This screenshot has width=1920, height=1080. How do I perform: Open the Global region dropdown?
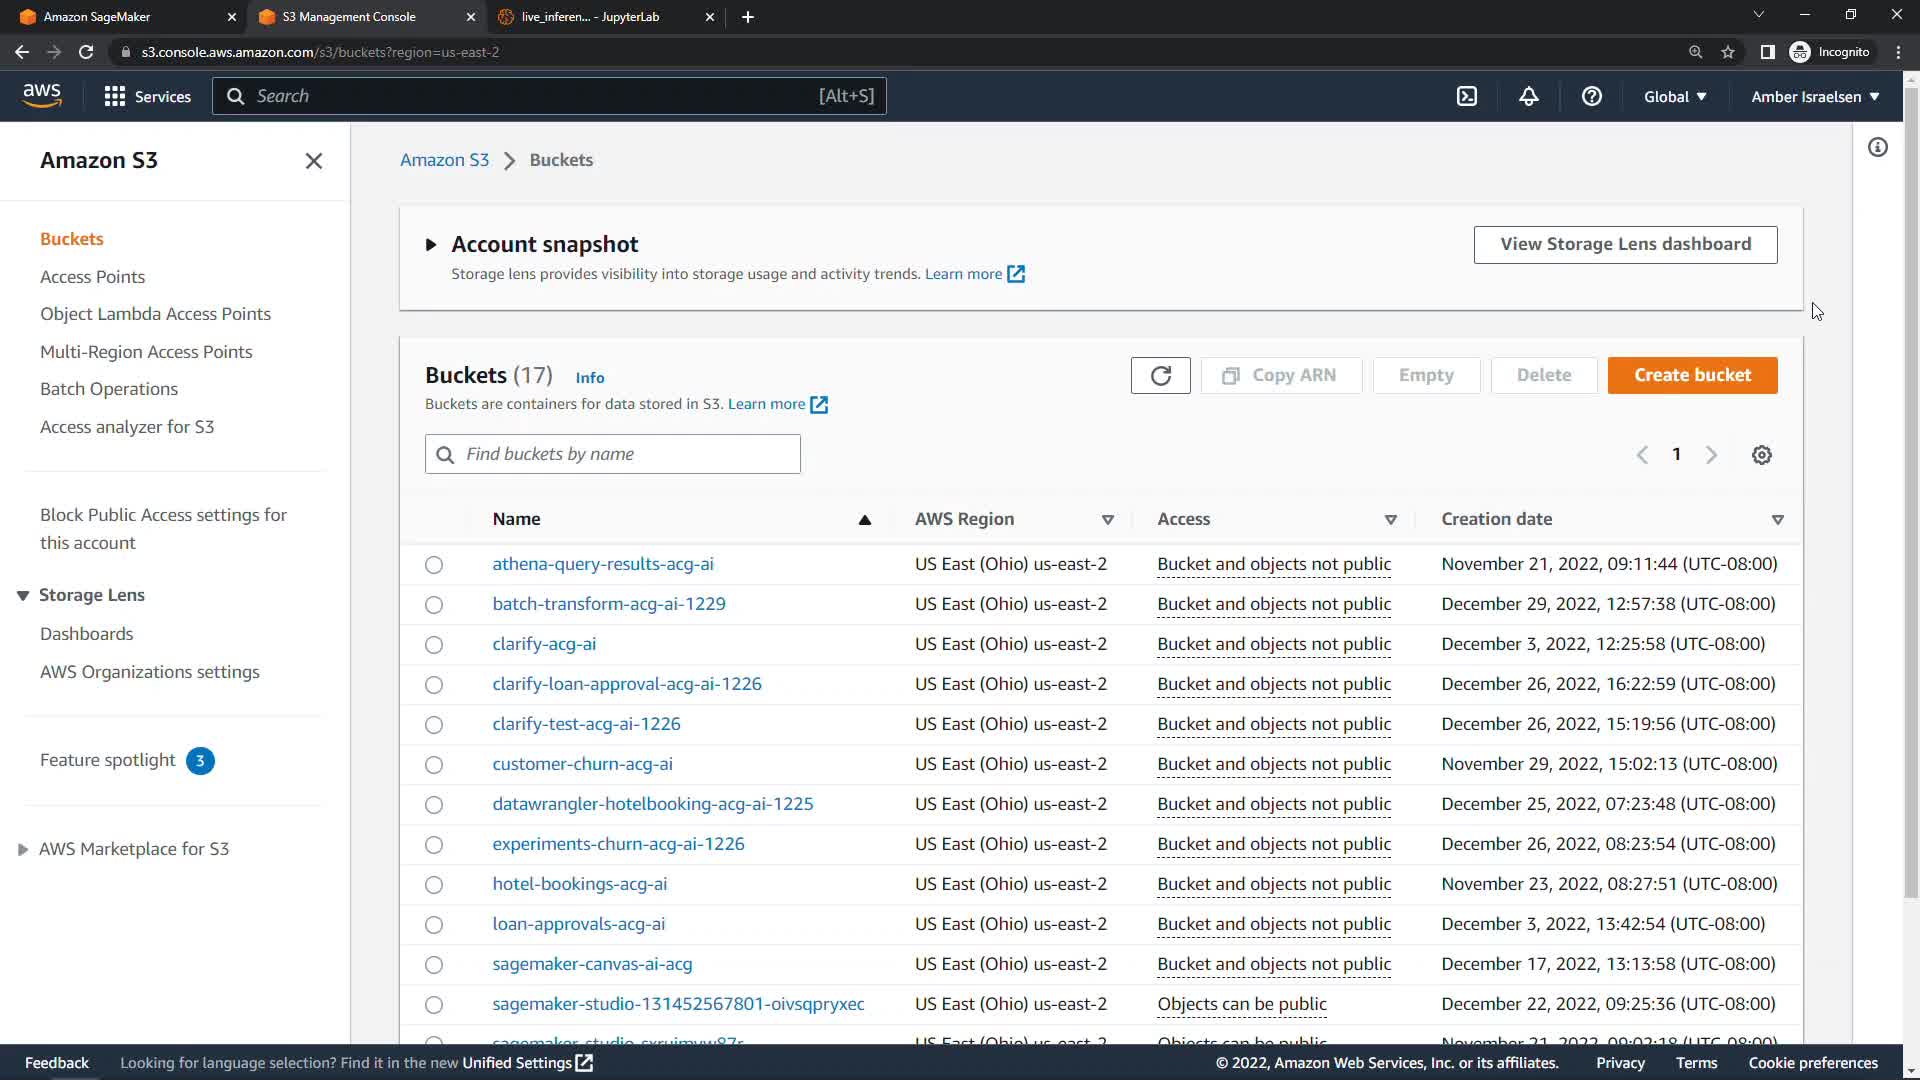point(1675,96)
